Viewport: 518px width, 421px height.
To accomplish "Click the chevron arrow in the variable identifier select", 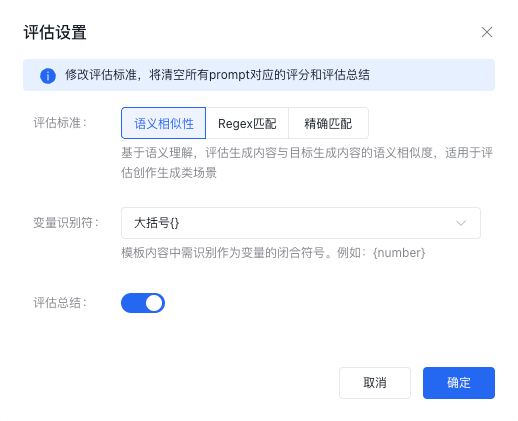I will pos(461,223).
